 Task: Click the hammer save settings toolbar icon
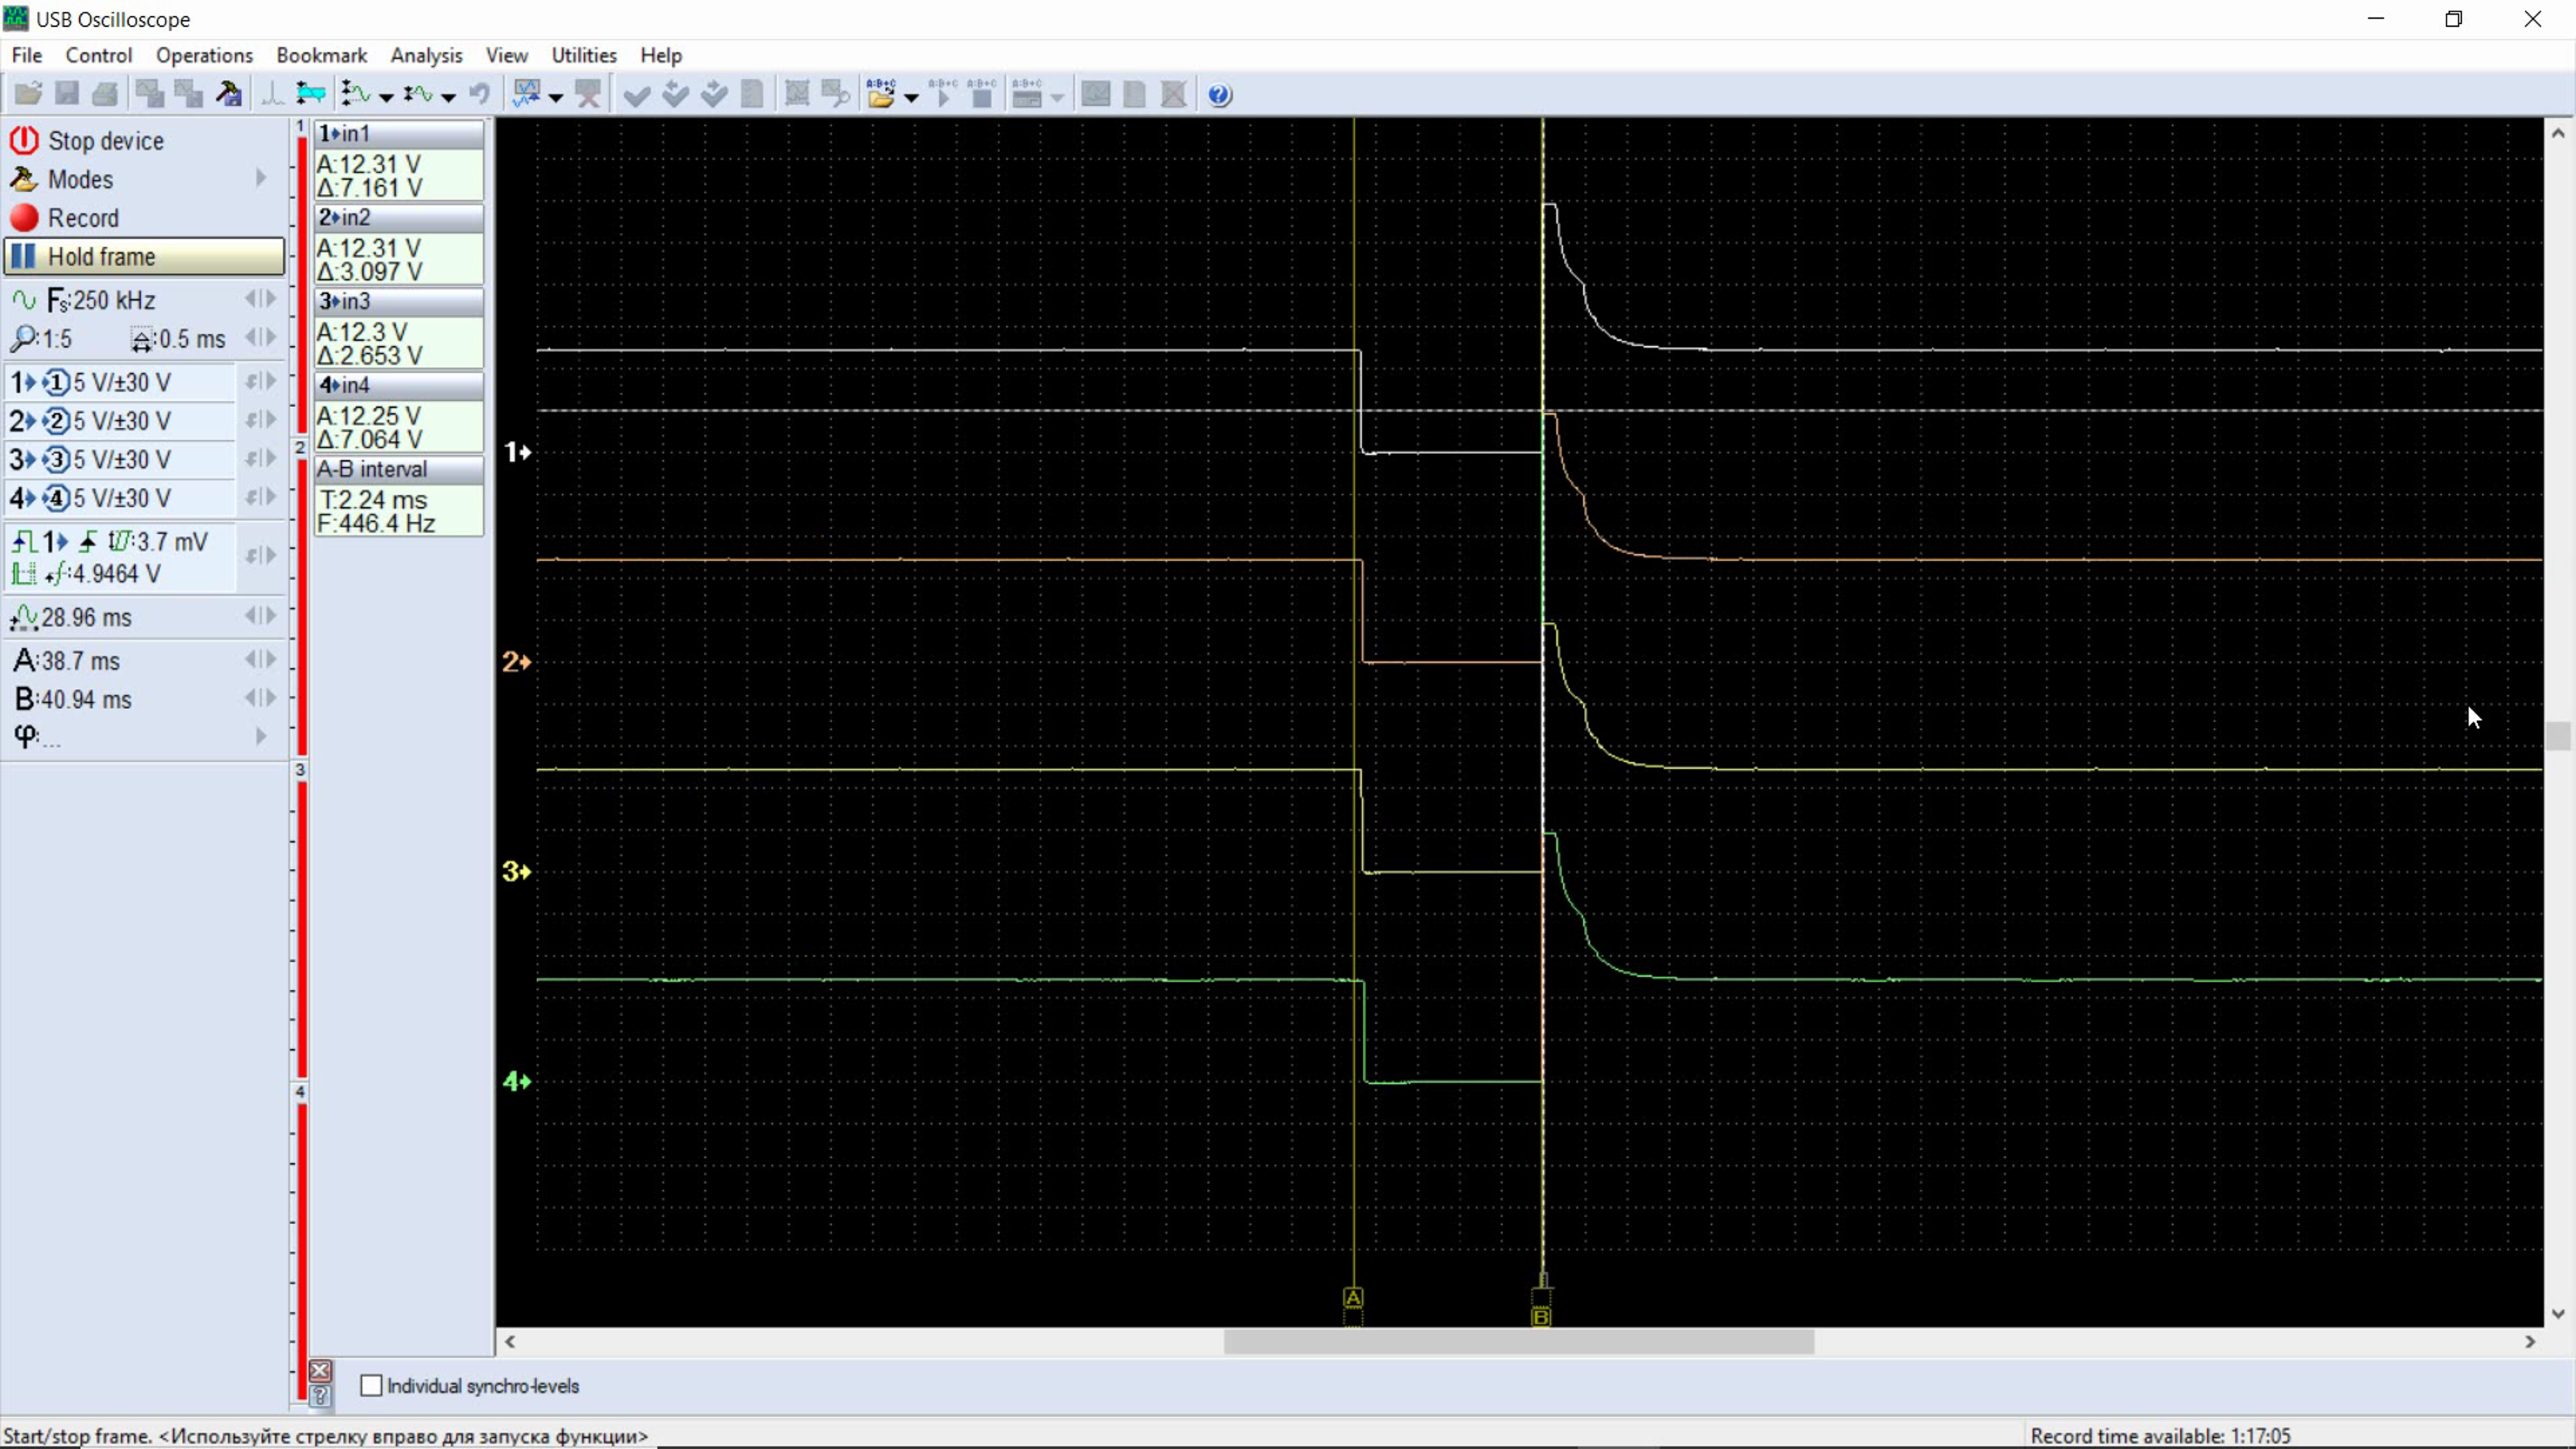pos(229,95)
